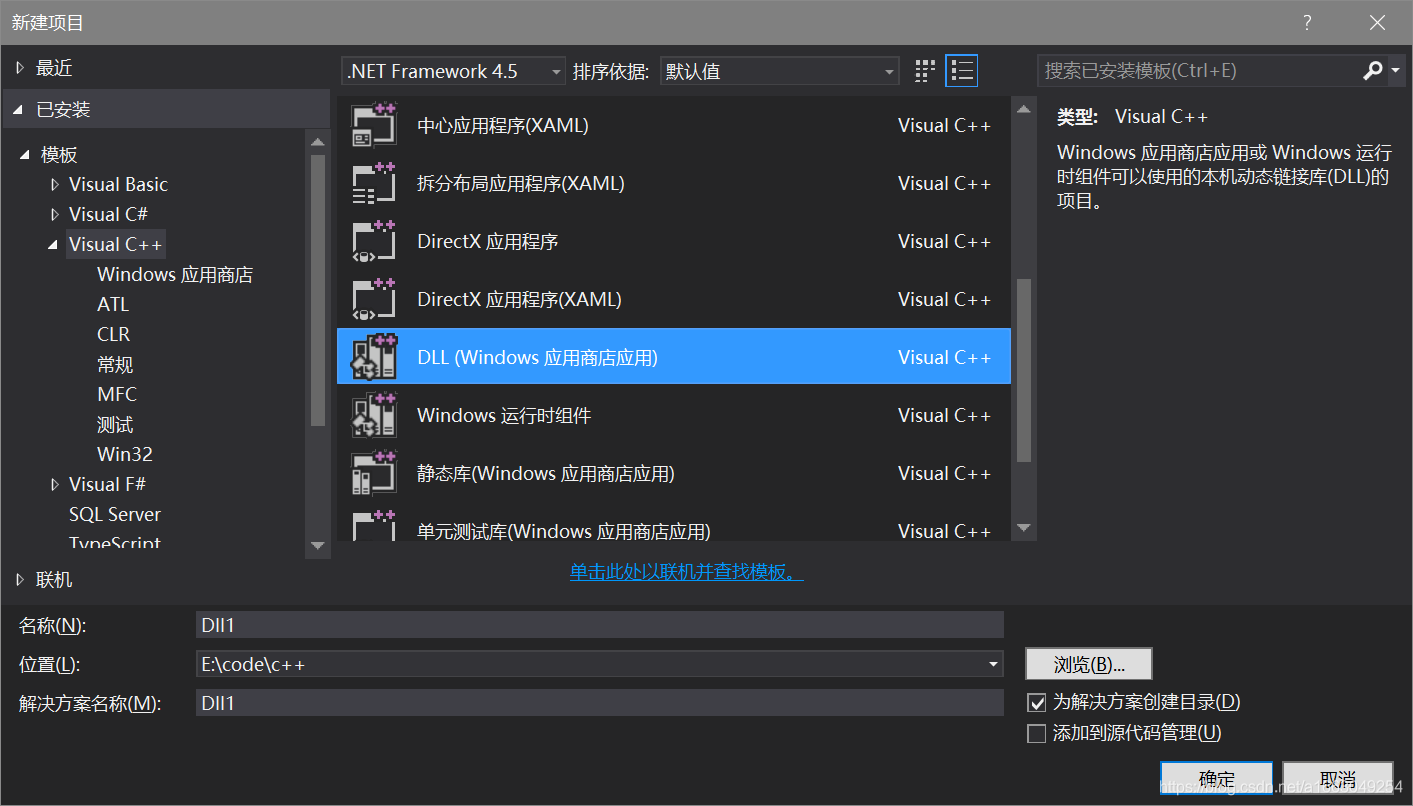This screenshot has height=806, width=1413.
Task: Open the search options dropdown arrow
Action: pyautogui.click(x=1395, y=71)
